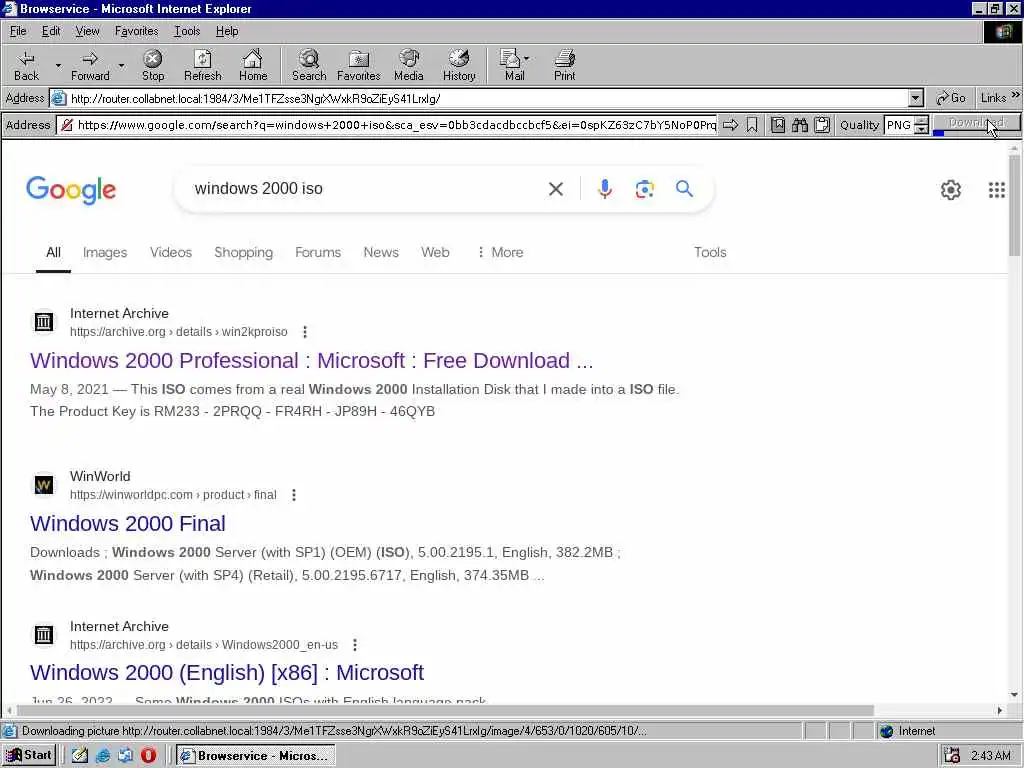This screenshot has height=768, width=1024.
Task: Click the clipboard icon in the Browservice bar
Action: click(x=822, y=125)
